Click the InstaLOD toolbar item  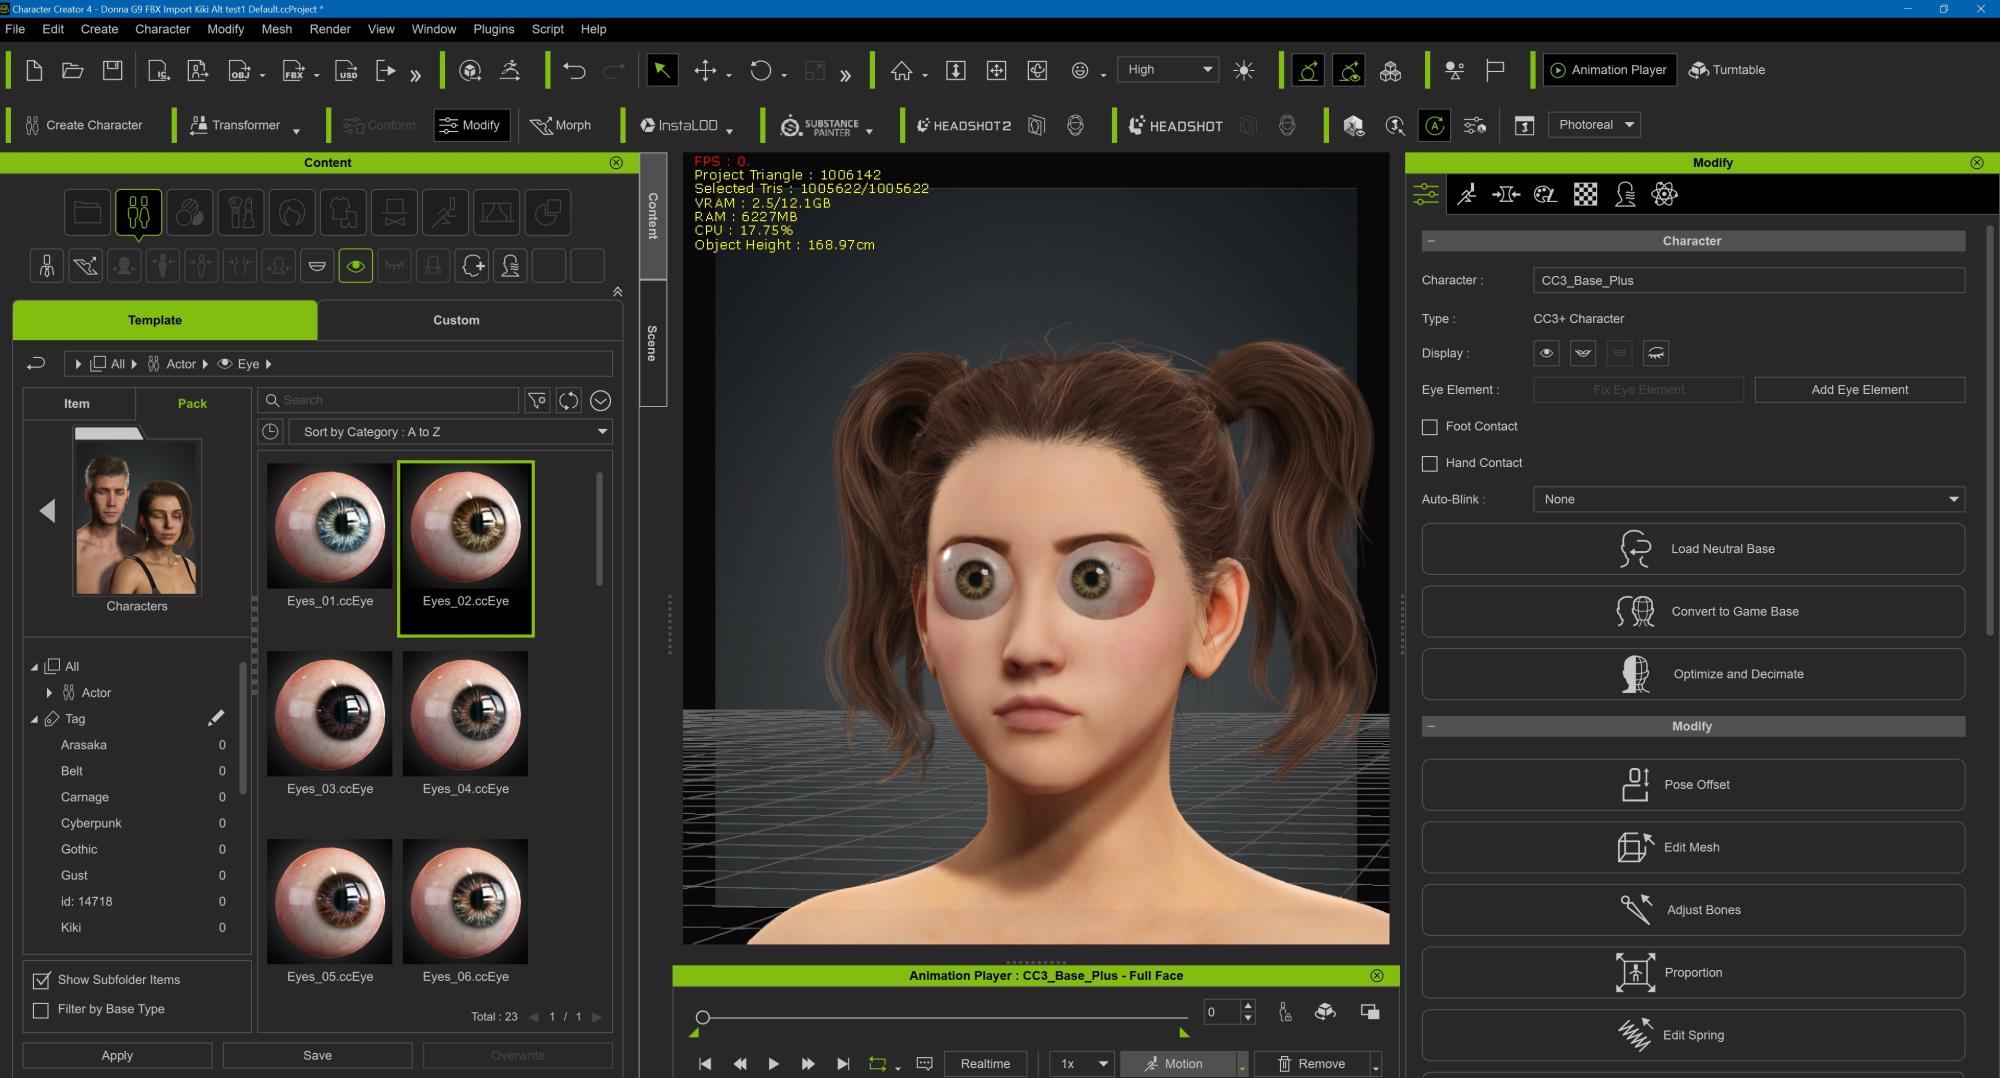tap(679, 126)
